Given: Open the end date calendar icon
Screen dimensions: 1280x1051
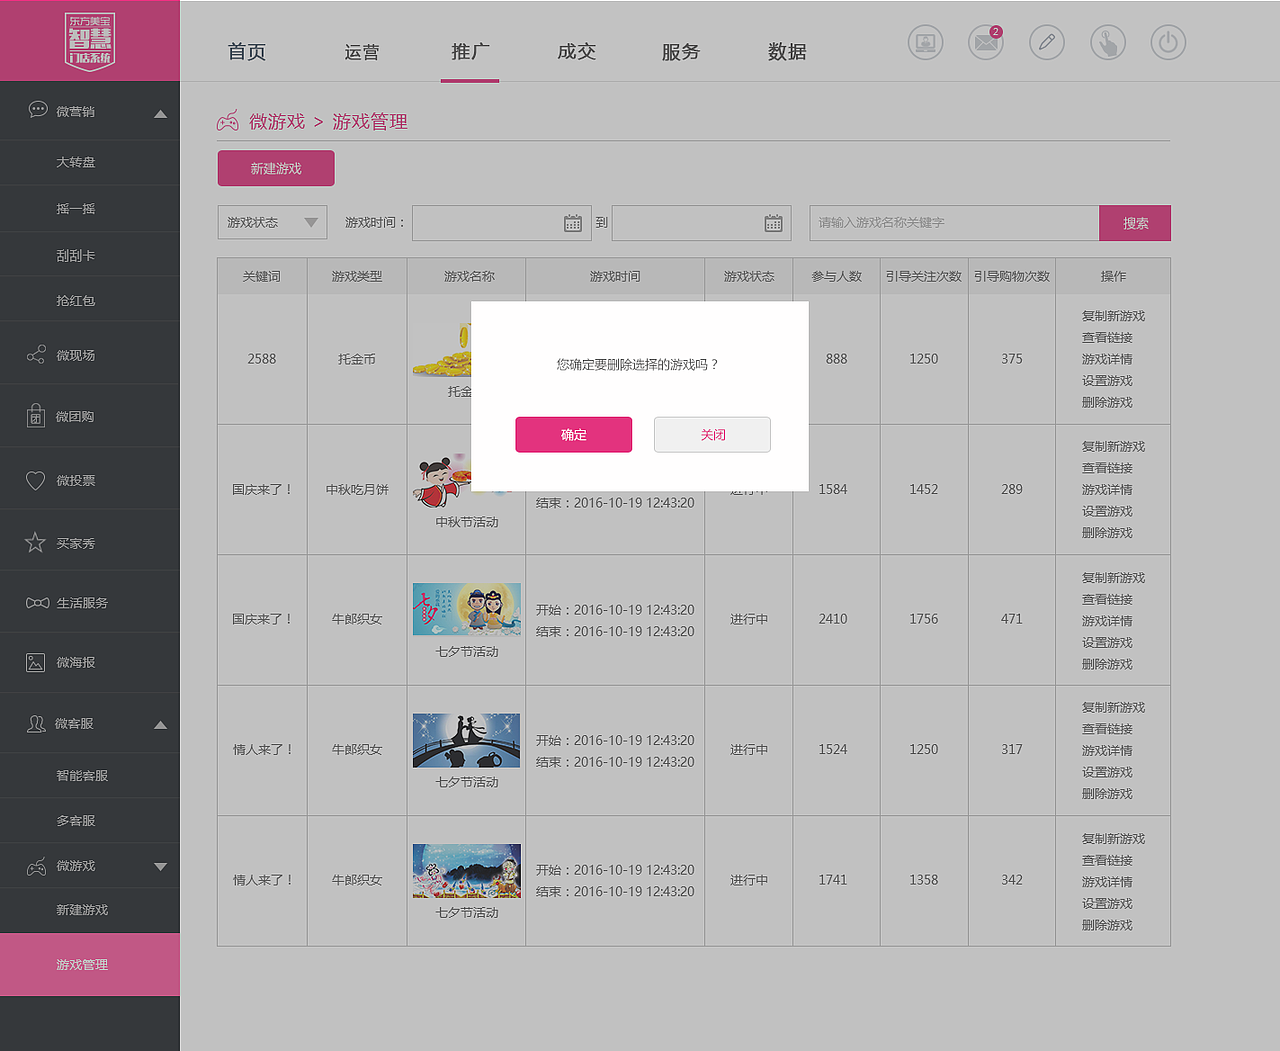Looking at the screenshot, I should coord(773,223).
